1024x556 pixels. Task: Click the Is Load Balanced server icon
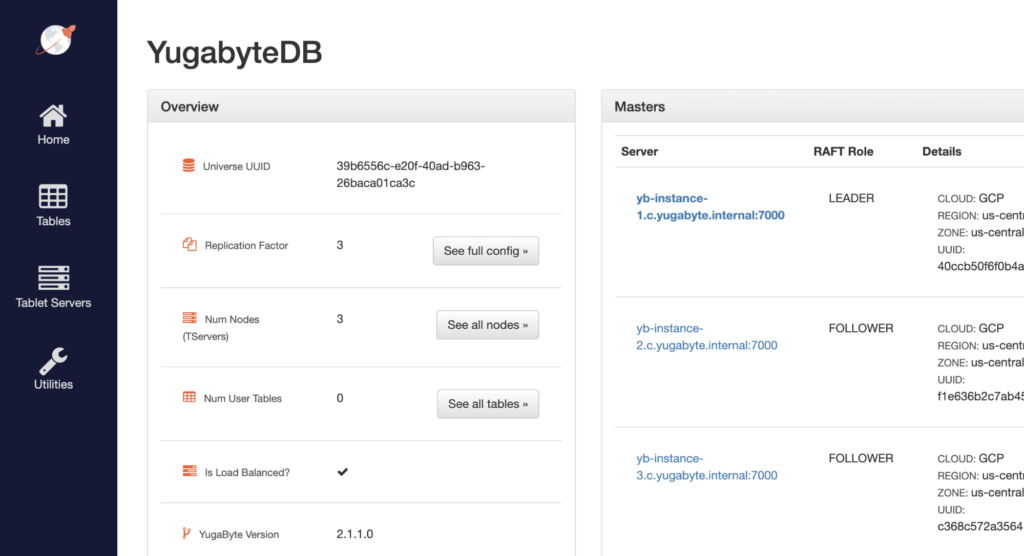[189, 471]
